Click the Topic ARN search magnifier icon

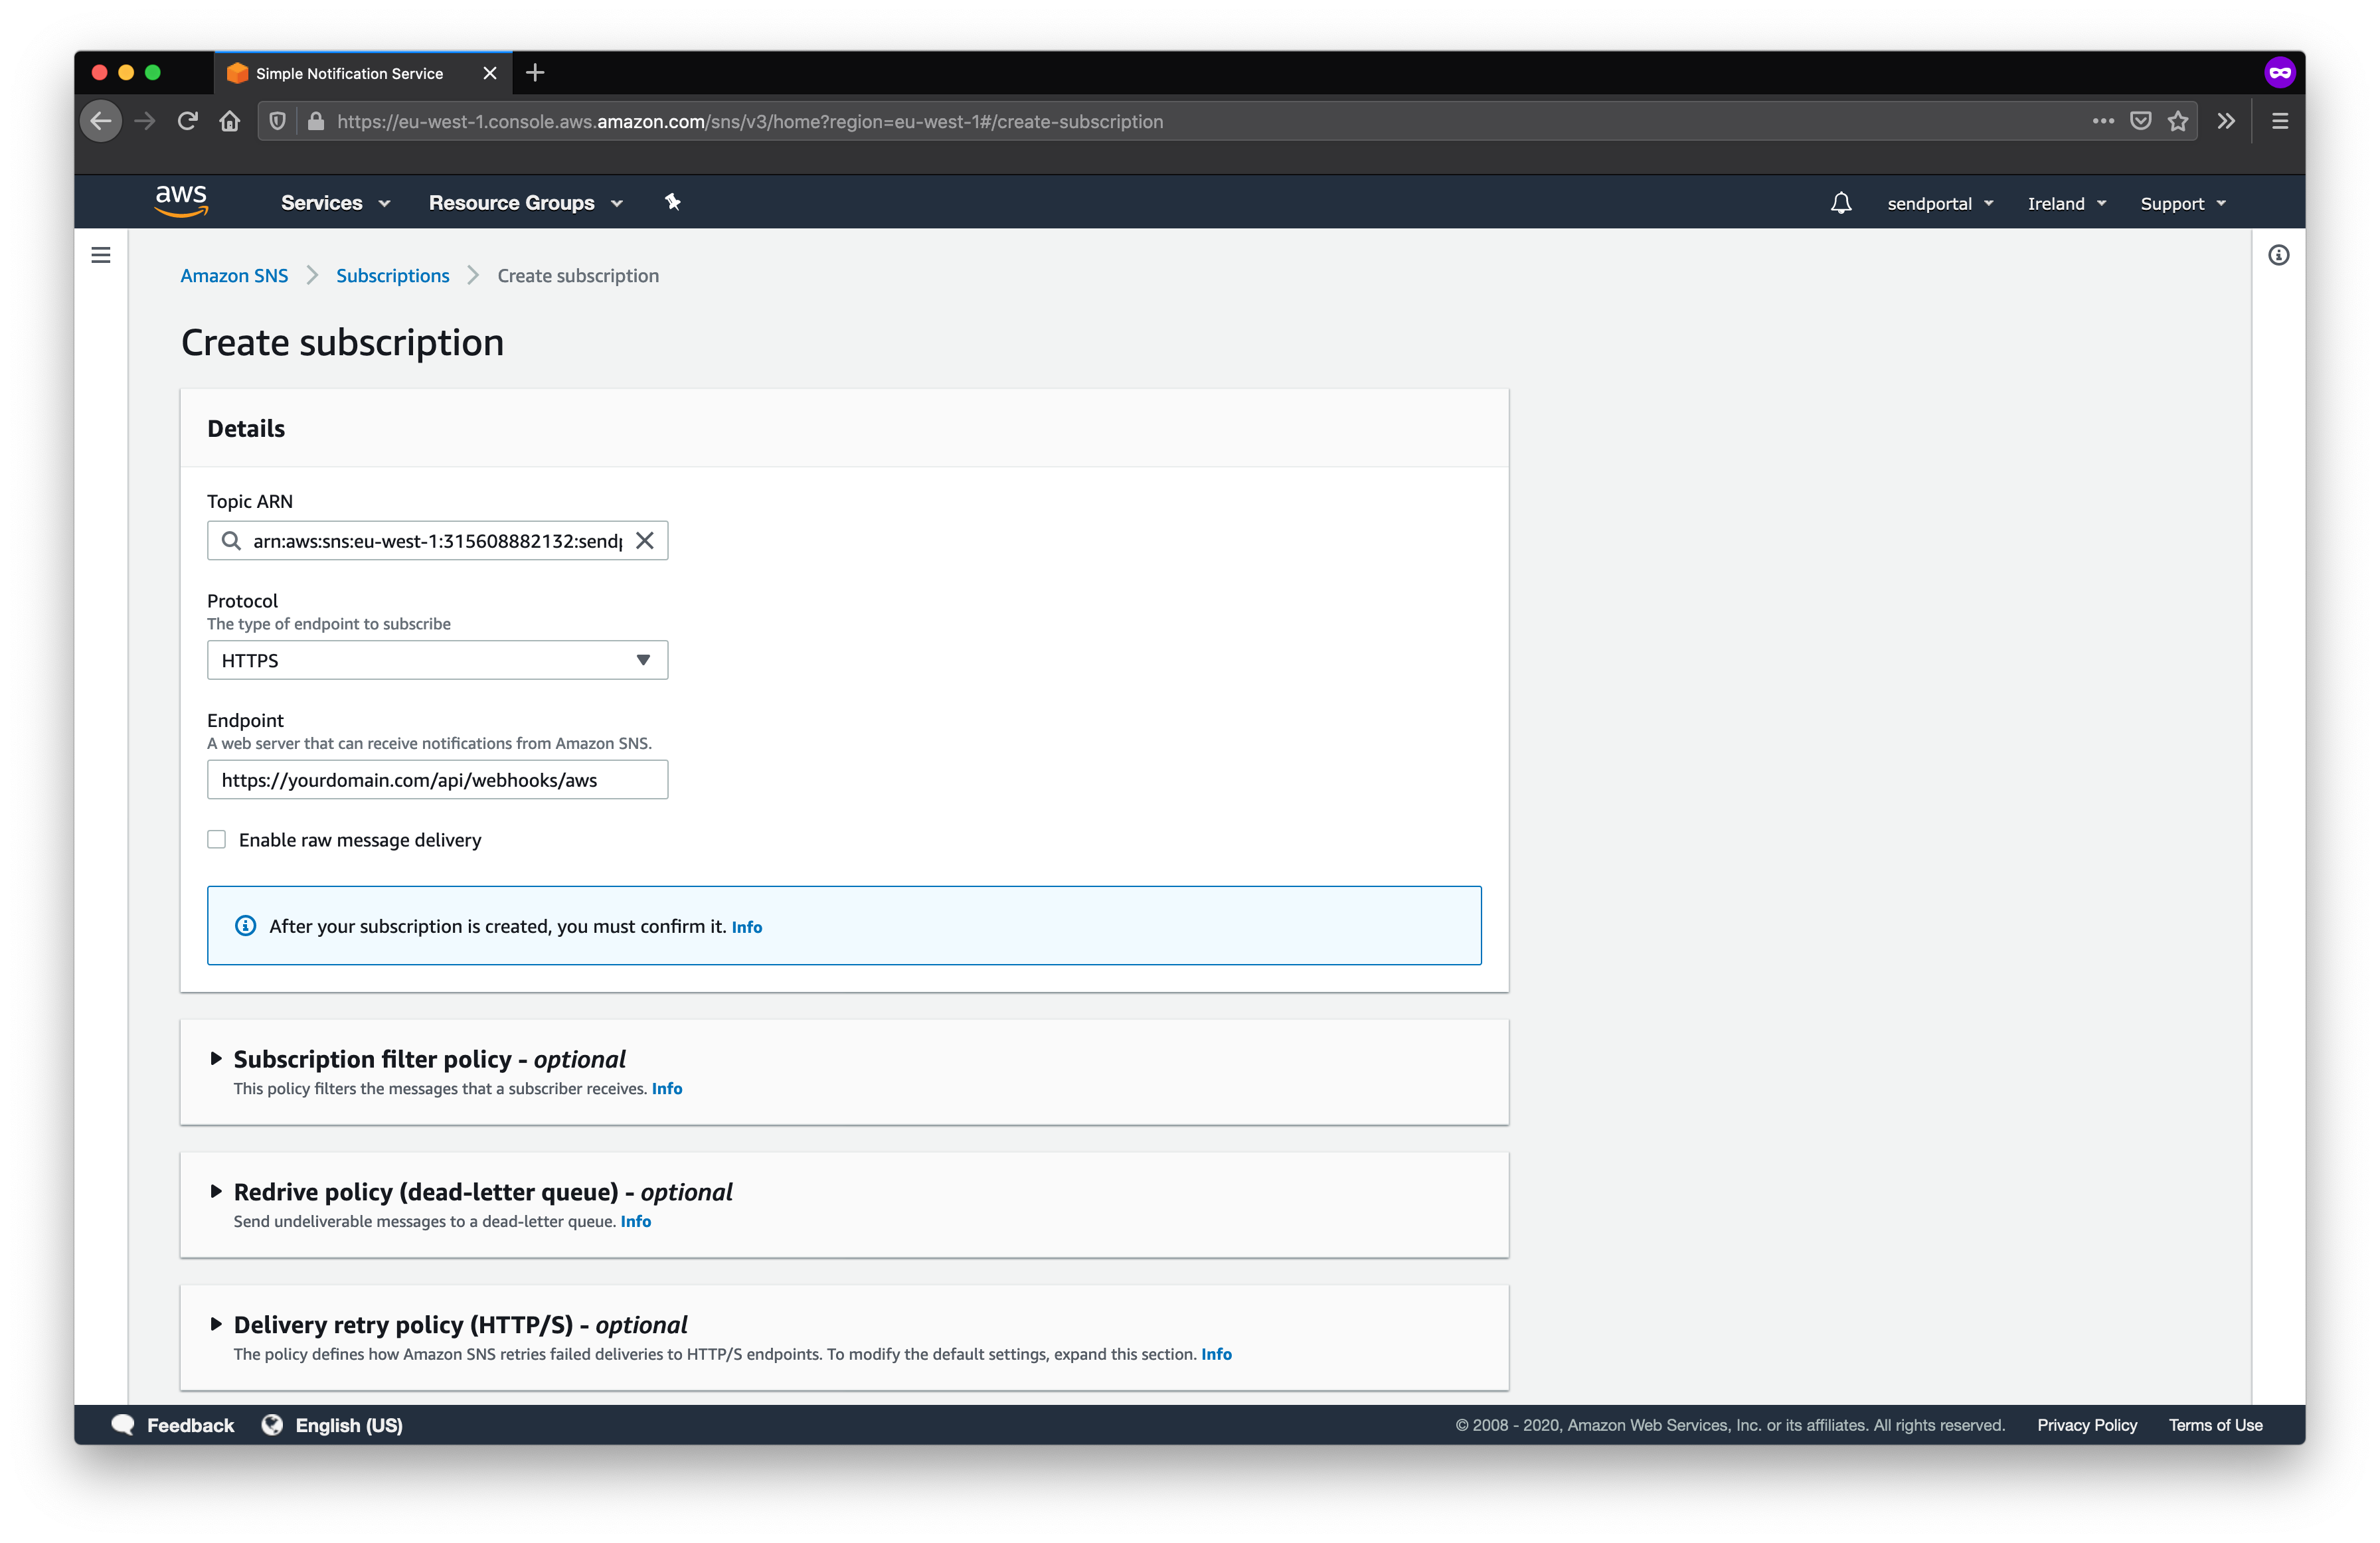click(x=231, y=541)
